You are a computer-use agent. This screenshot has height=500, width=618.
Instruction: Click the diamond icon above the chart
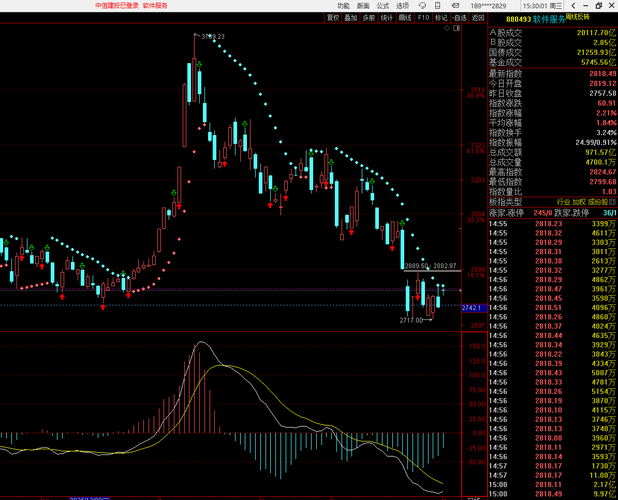point(447,28)
